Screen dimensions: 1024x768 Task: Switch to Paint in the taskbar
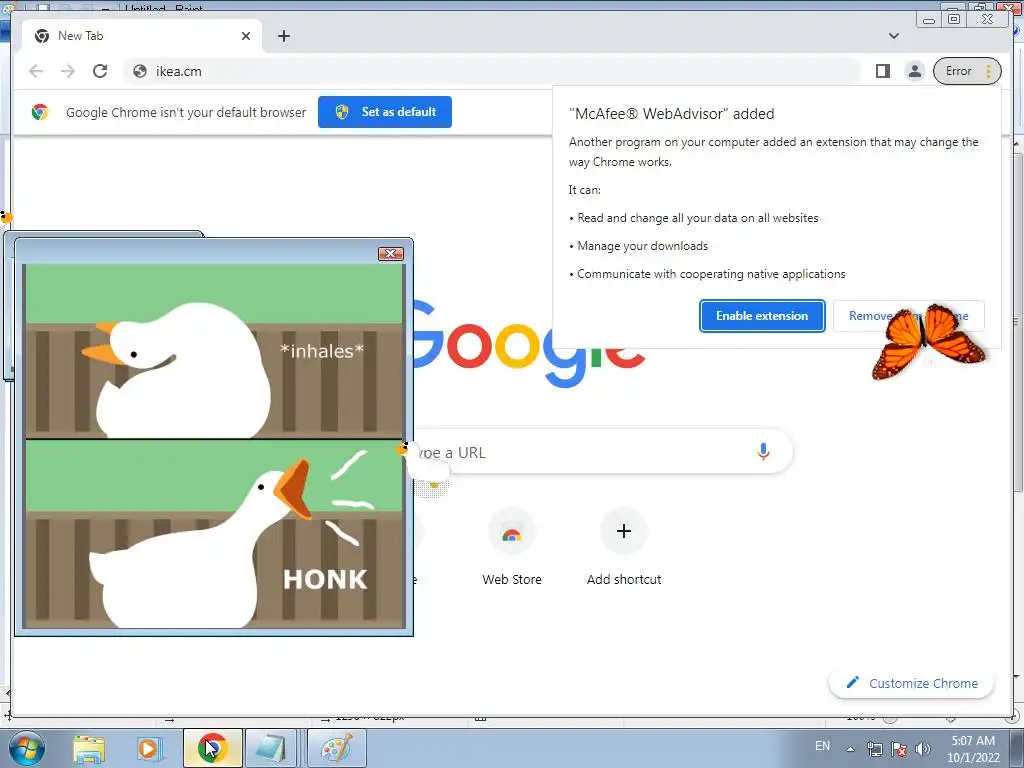[x=336, y=748]
